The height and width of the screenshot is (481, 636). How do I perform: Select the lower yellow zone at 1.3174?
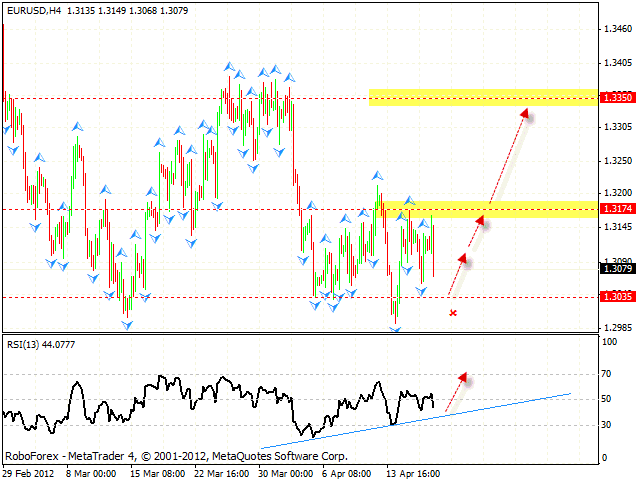coord(486,209)
